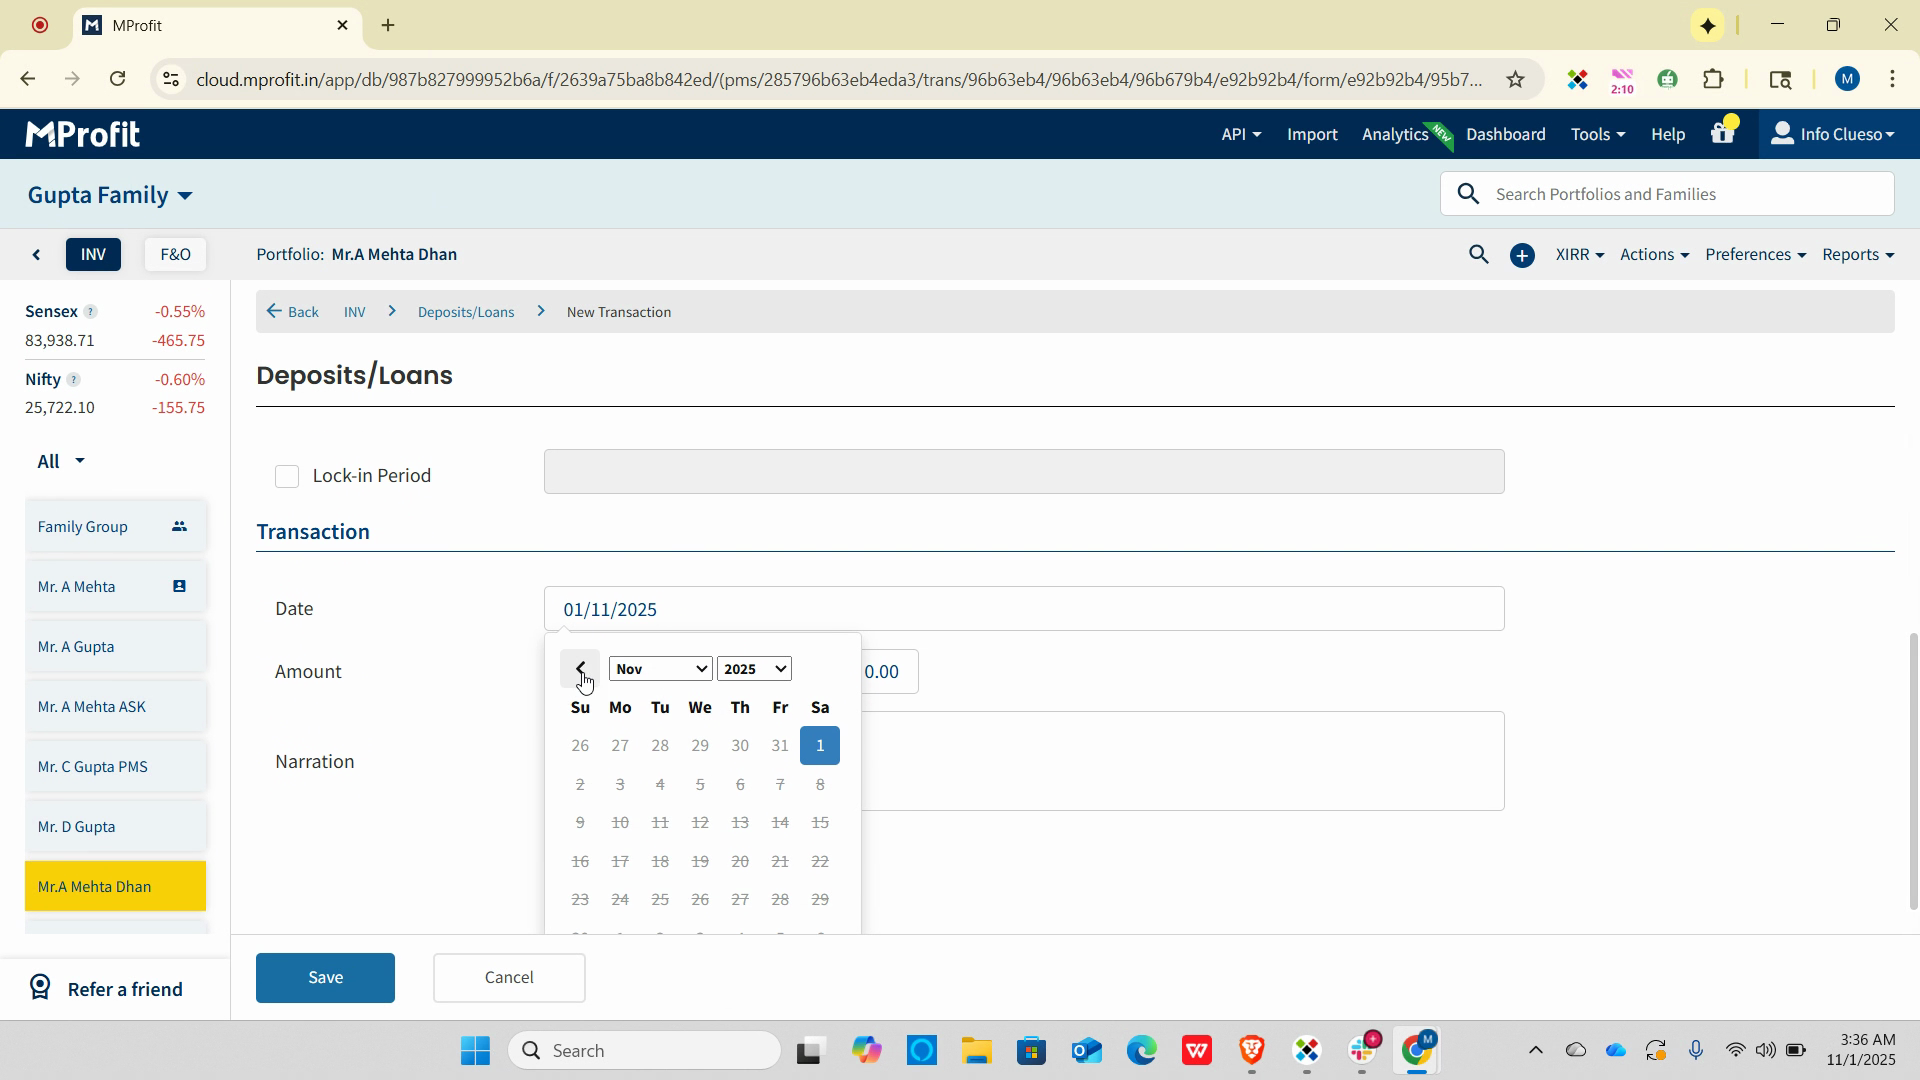Click the Save button
The height and width of the screenshot is (1080, 1920).
[325, 977]
